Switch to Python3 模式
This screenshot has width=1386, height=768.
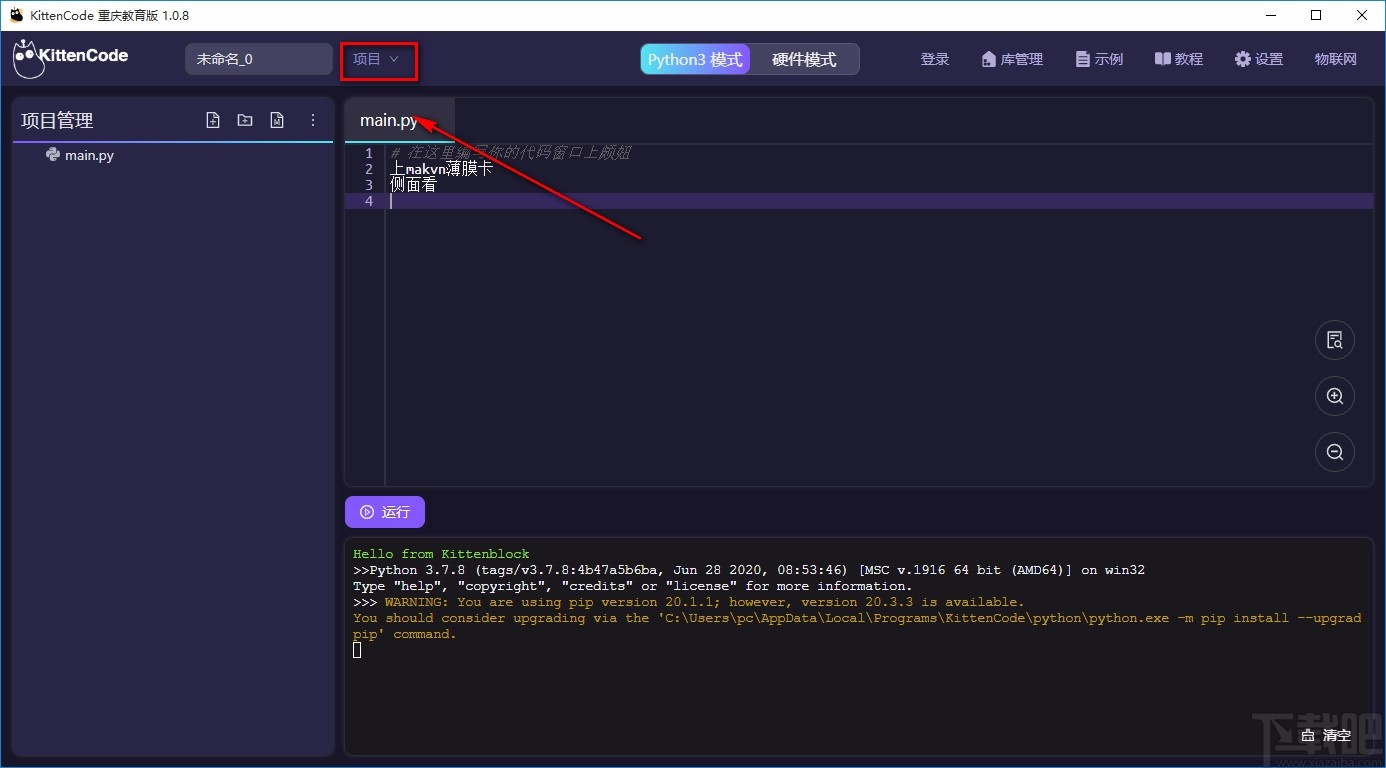coord(695,59)
